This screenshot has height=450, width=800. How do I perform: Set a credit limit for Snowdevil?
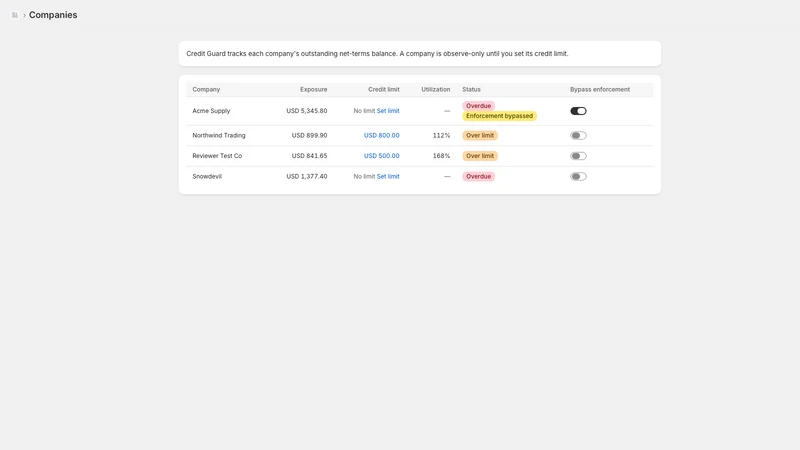click(x=388, y=176)
